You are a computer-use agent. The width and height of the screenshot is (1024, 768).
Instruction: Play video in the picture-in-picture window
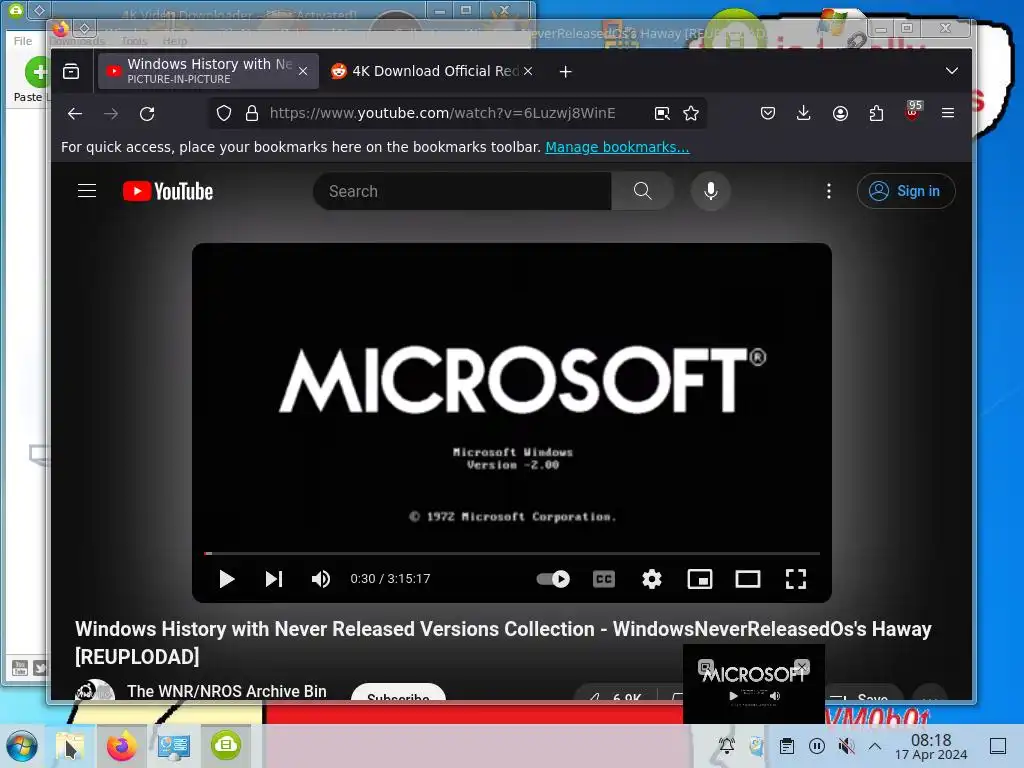click(733, 696)
